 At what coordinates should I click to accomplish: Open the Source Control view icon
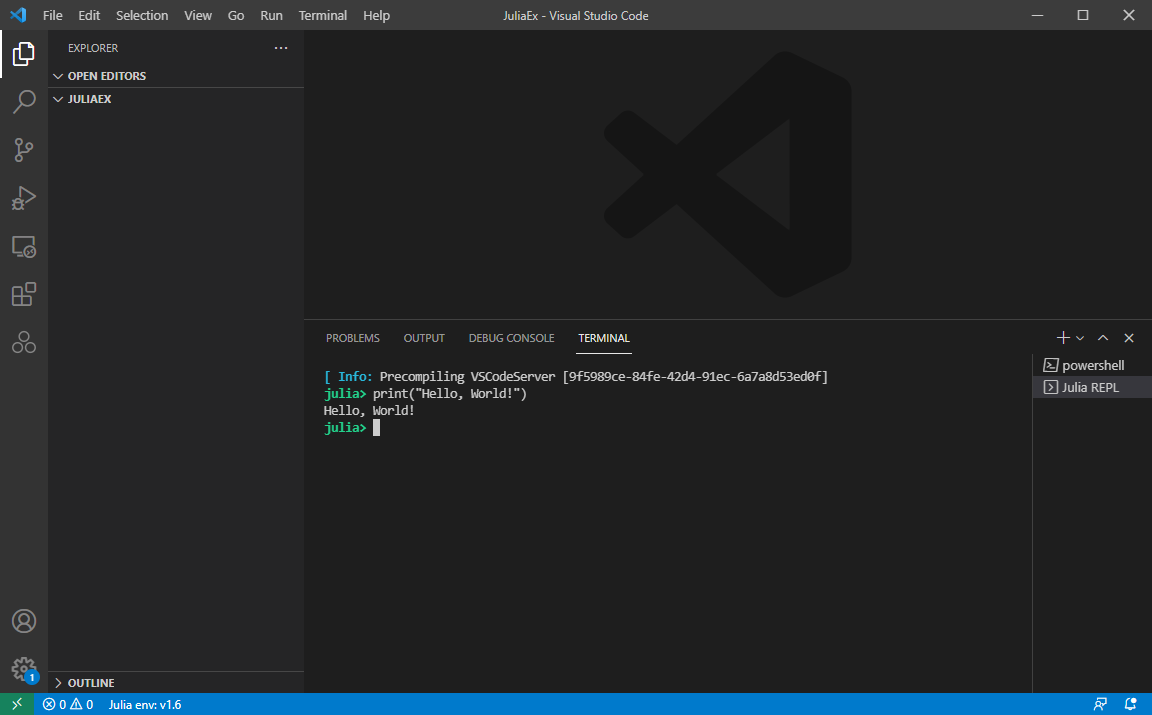pos(24,150)
